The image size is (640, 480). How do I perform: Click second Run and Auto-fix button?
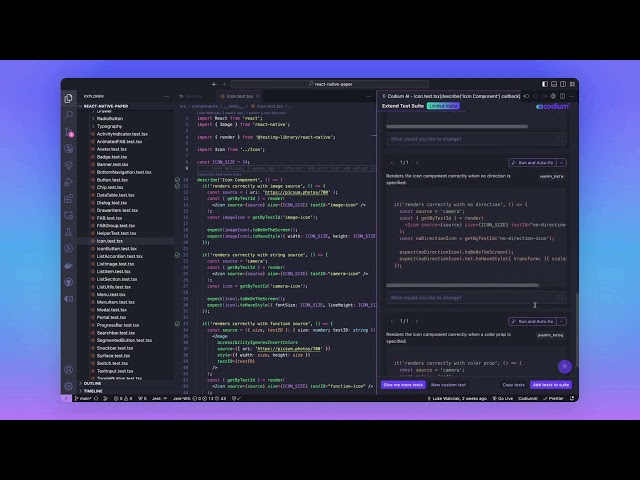point(533,321)
